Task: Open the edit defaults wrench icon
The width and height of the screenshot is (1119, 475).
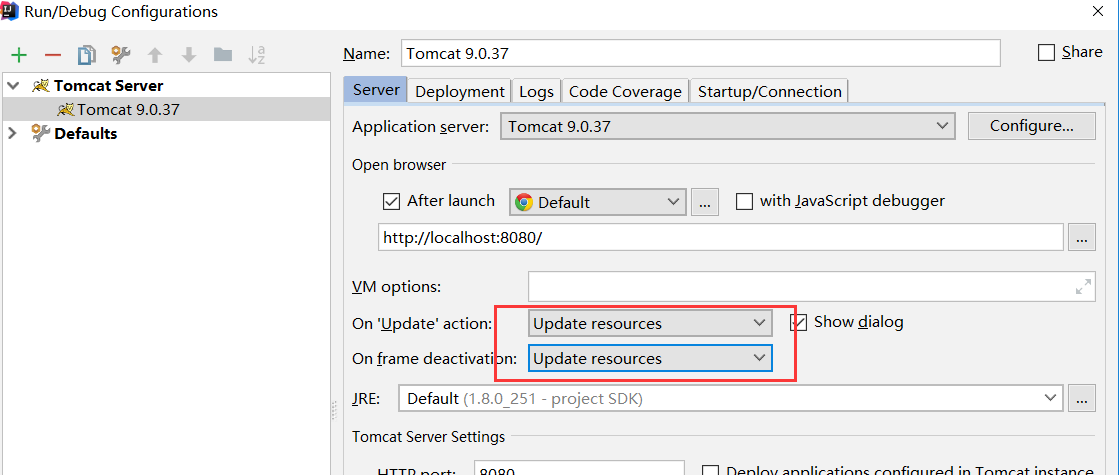Action: (121, 55)
